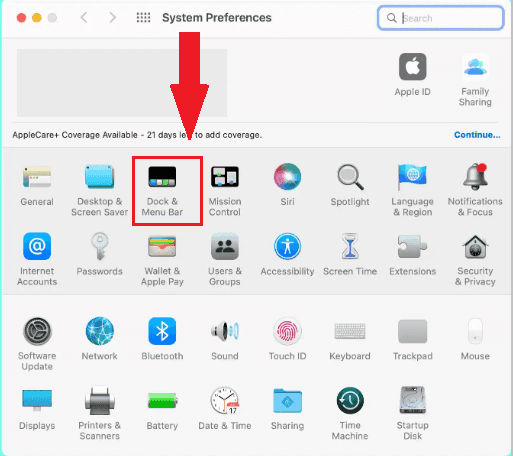Show all preferences with grid button
The height and width of the screenshot is (456, 513).
tap(143, 17)
